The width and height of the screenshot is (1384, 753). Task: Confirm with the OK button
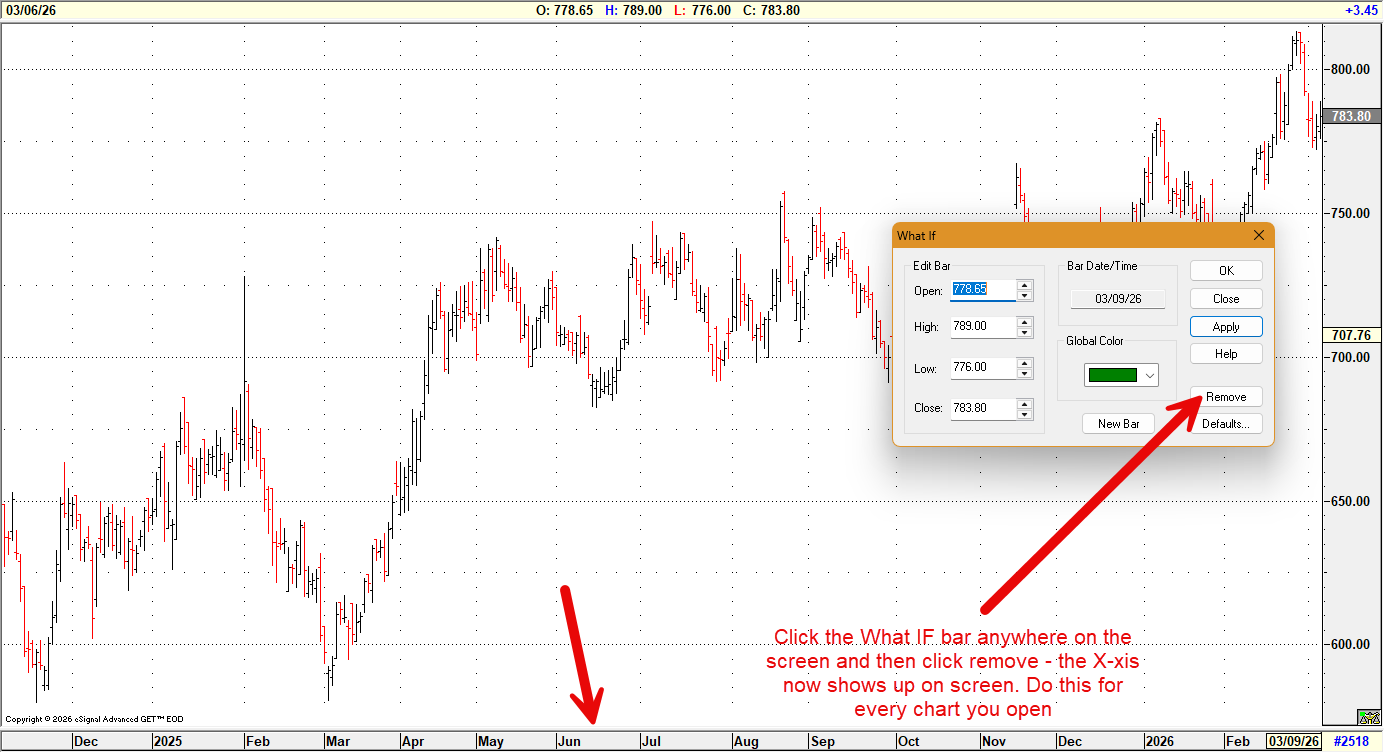(x=1225, y=271)
